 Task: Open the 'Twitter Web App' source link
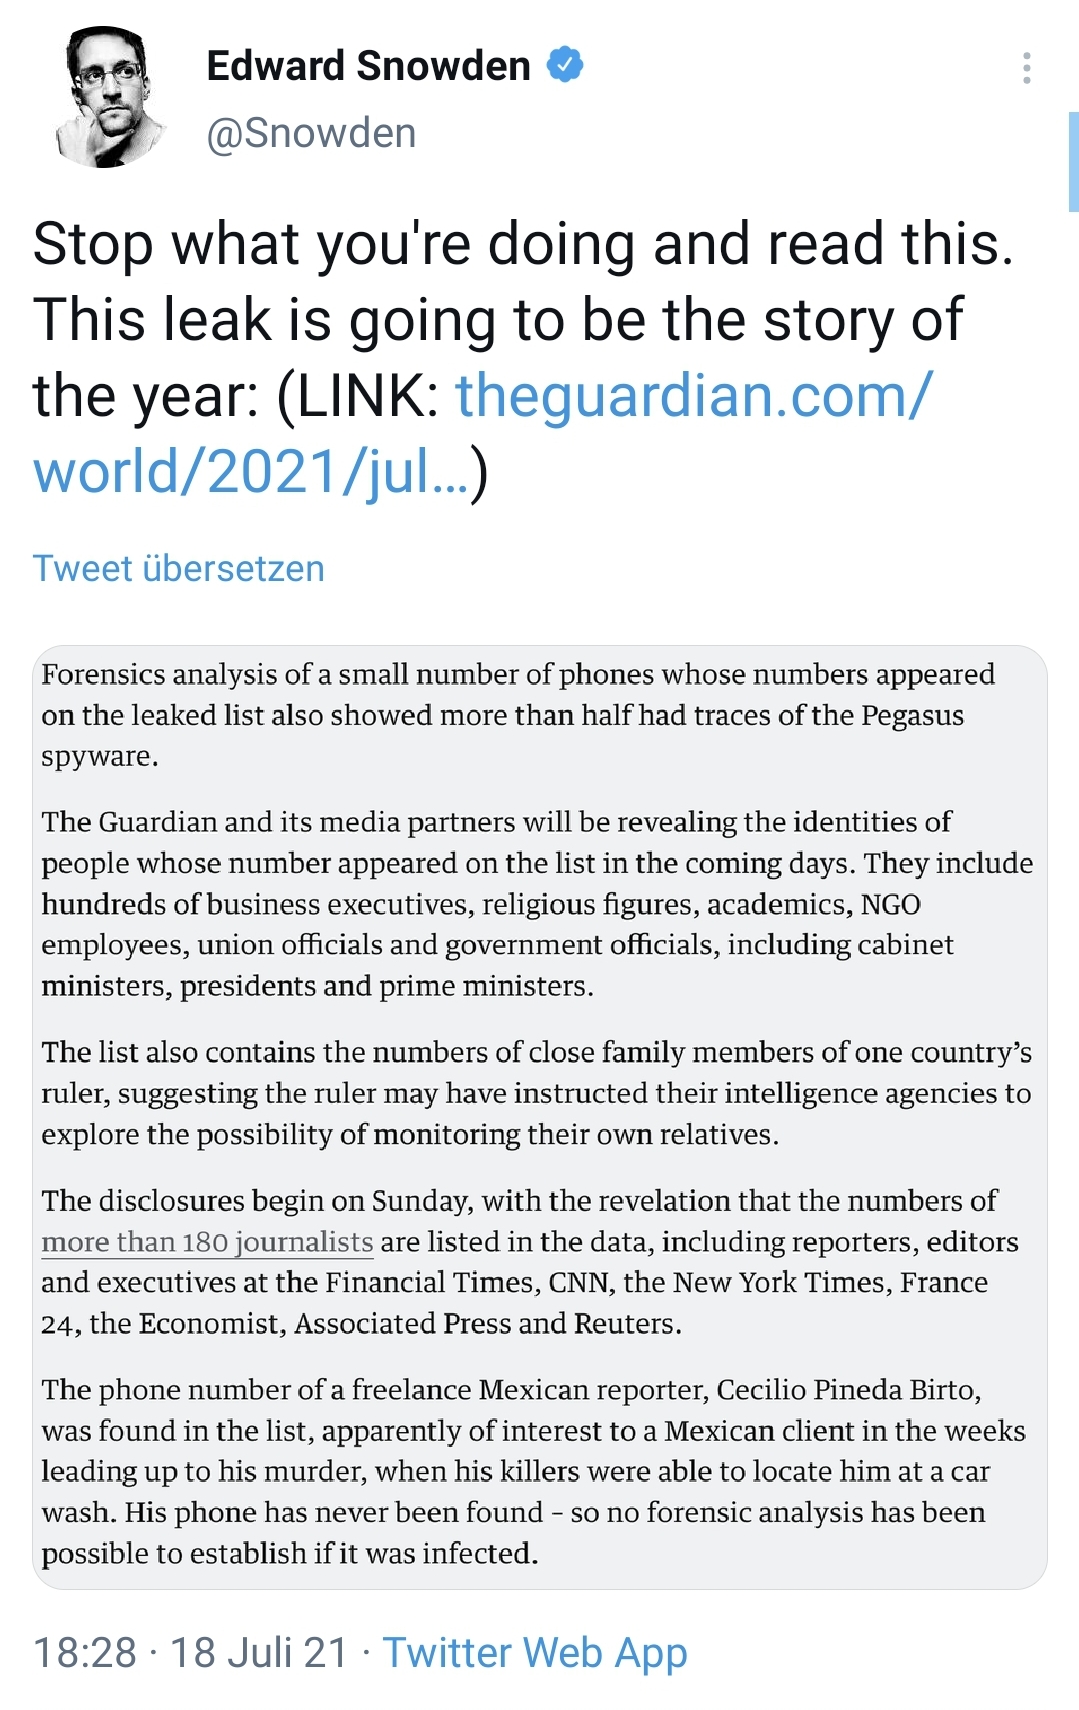535,1652
